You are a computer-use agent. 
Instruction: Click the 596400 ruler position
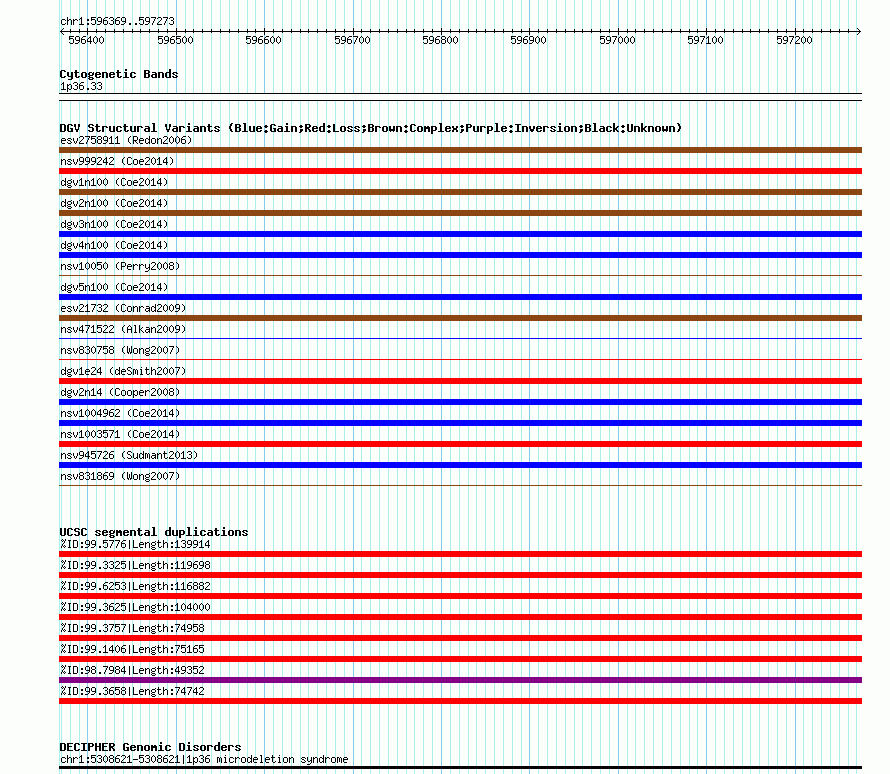[x=86, y=40]
